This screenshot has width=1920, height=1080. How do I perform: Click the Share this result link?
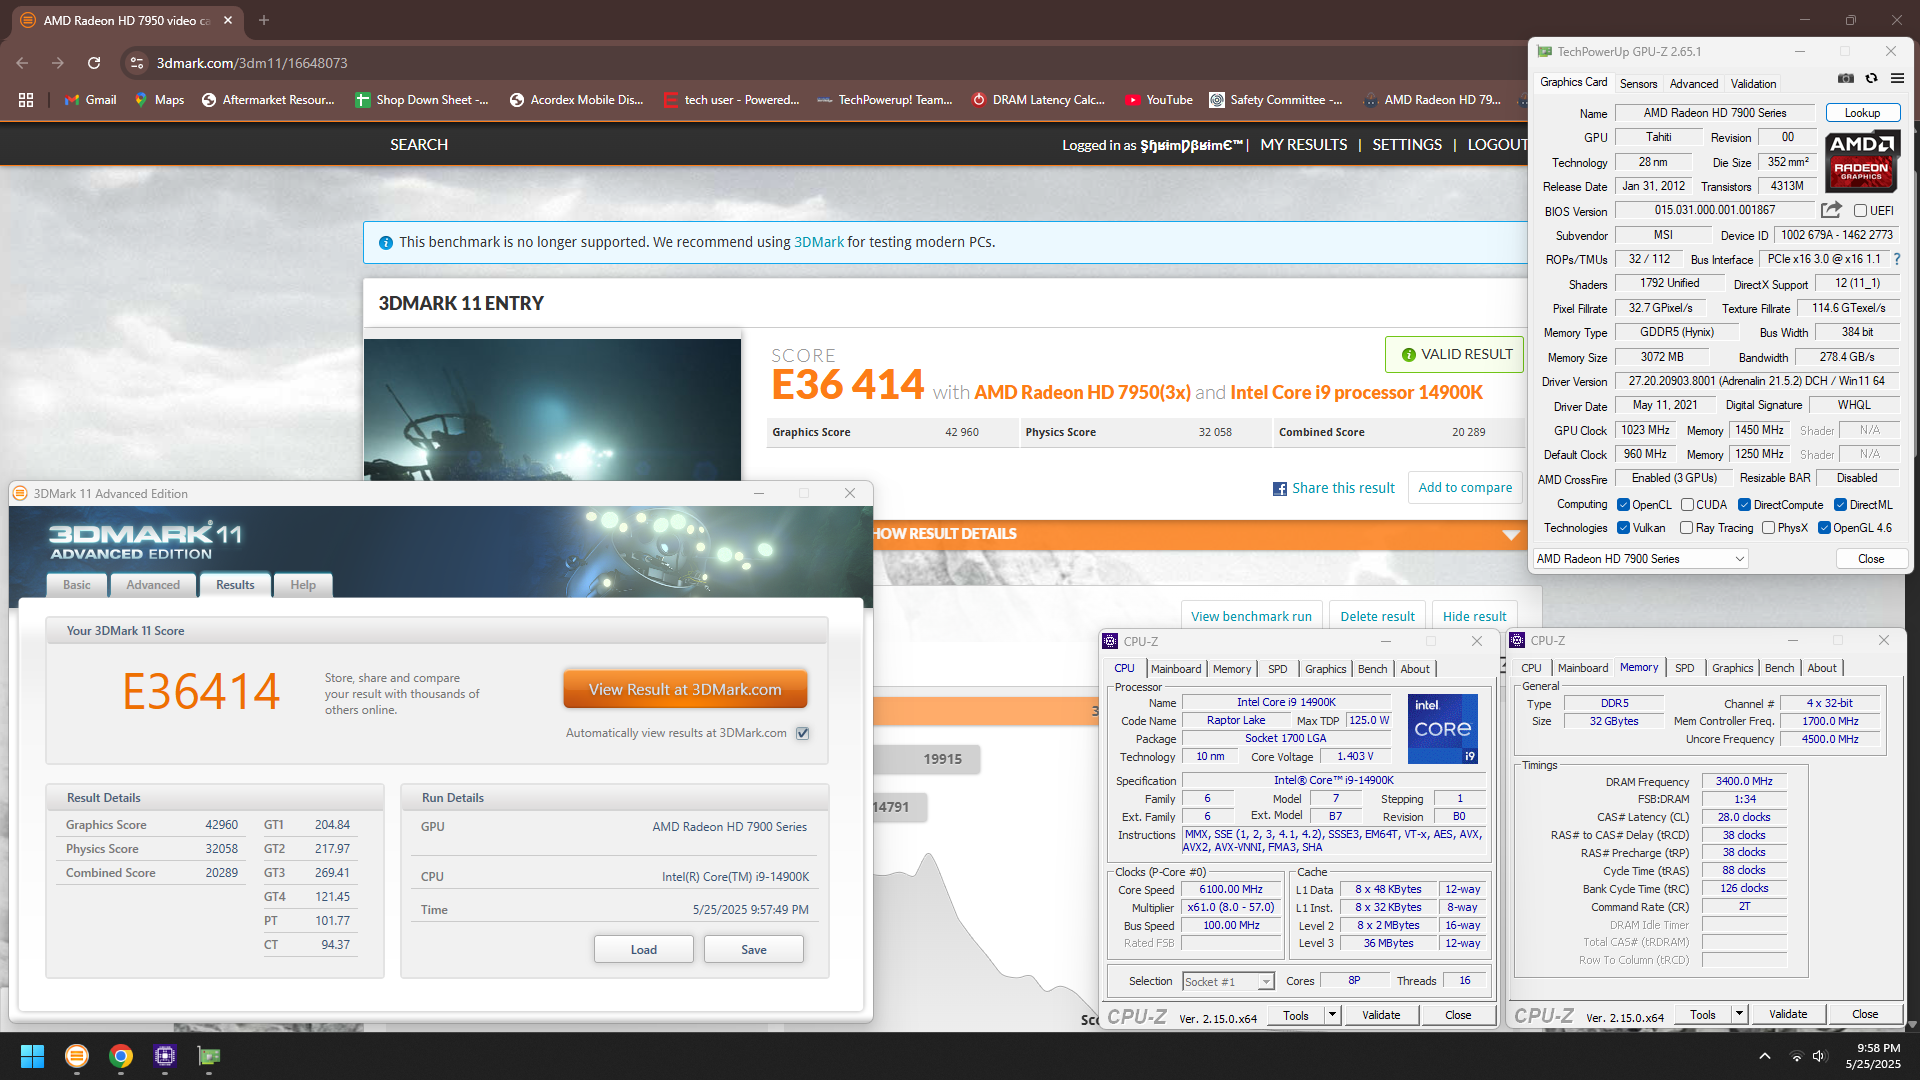1333,488
